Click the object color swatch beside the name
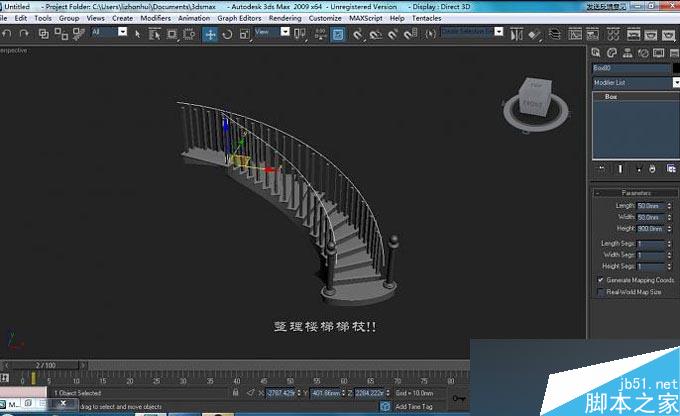Viewport: 680px width, 416px height. [x=676, y=68]
